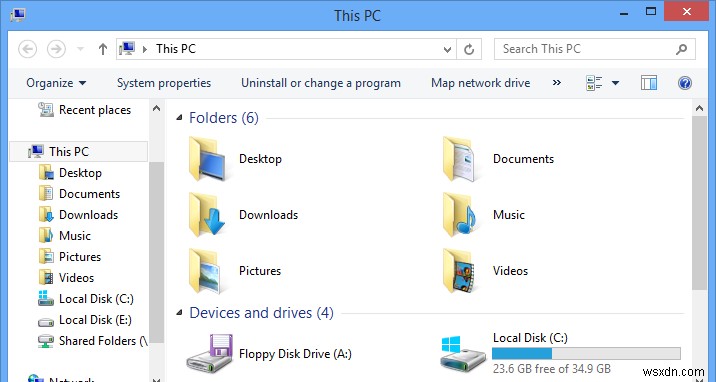Screen dimensions: 716x382
Task: Select Videos in the navigation tree
Action: coord(66,278)
